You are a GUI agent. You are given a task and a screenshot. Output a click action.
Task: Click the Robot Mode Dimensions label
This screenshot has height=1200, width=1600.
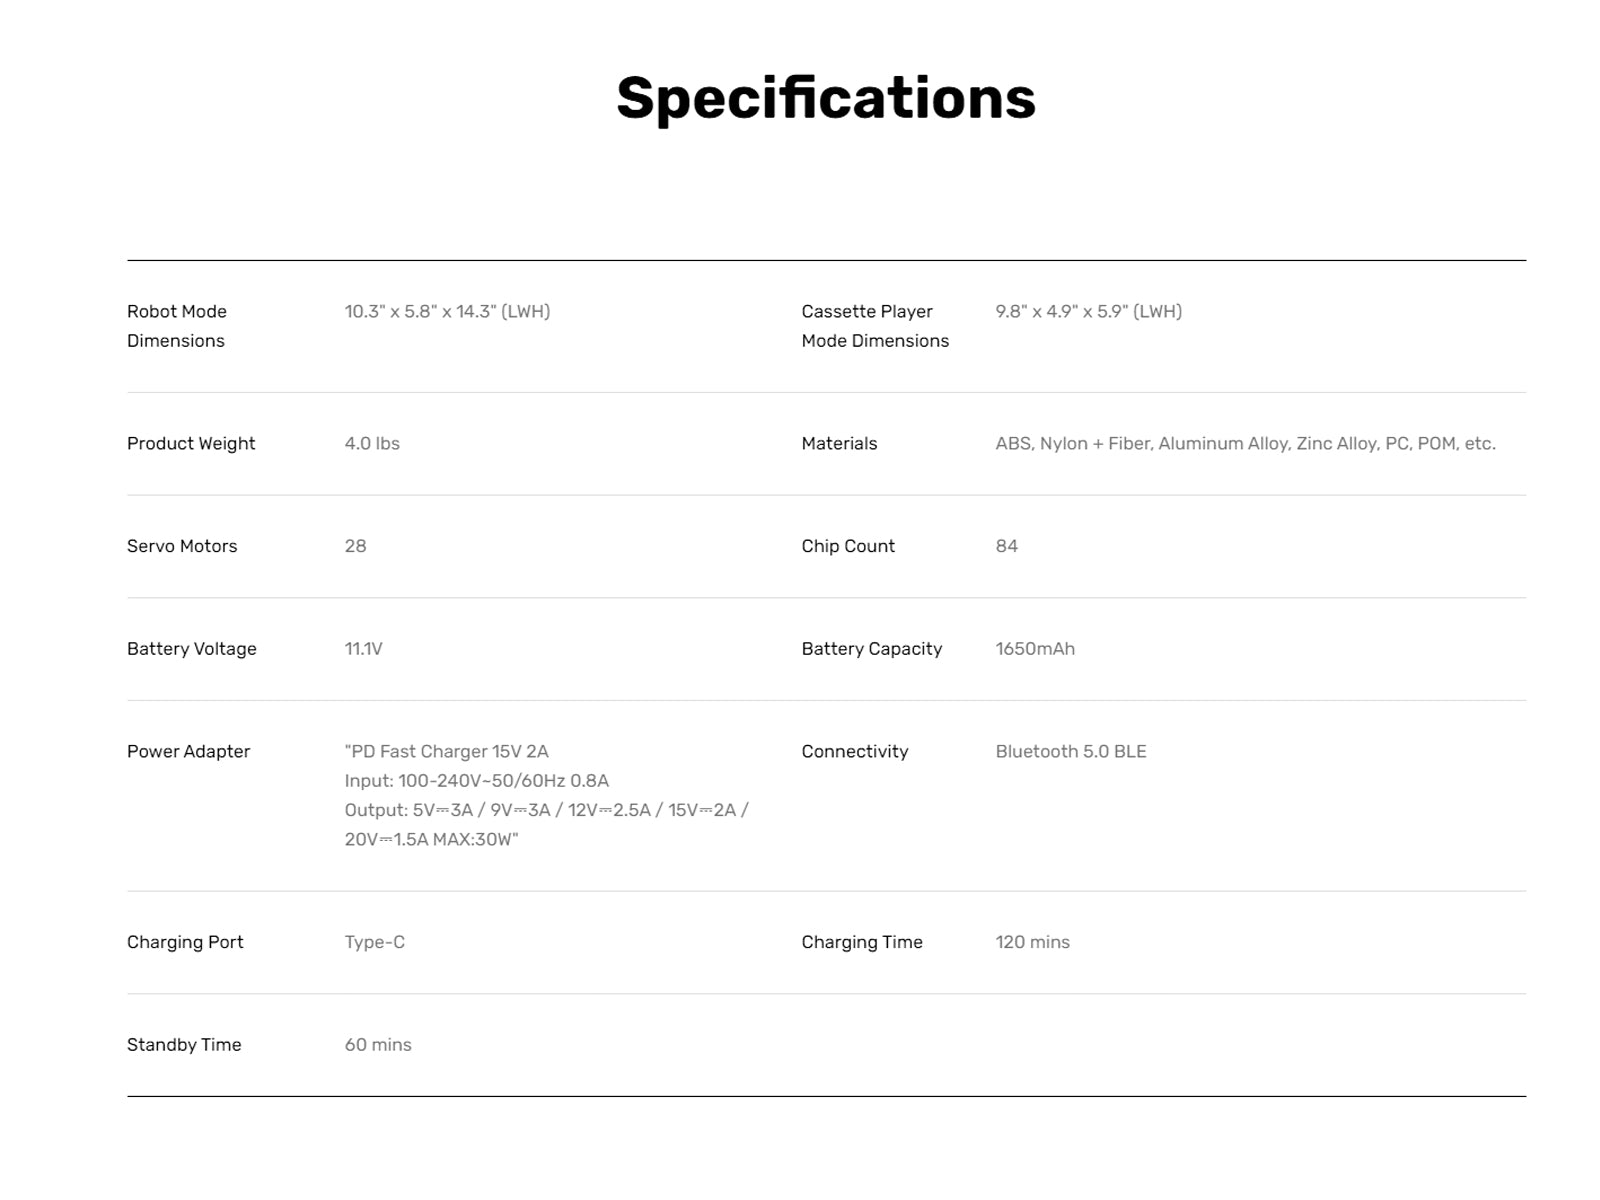click(x=176, y=326)
